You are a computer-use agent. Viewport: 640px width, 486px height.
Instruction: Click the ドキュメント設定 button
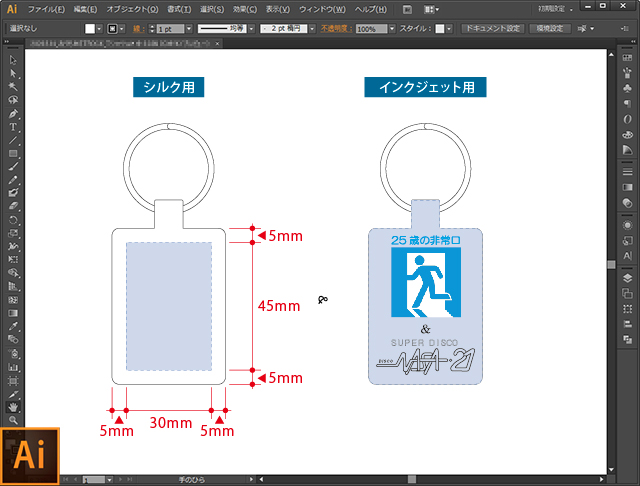(492, 29)
